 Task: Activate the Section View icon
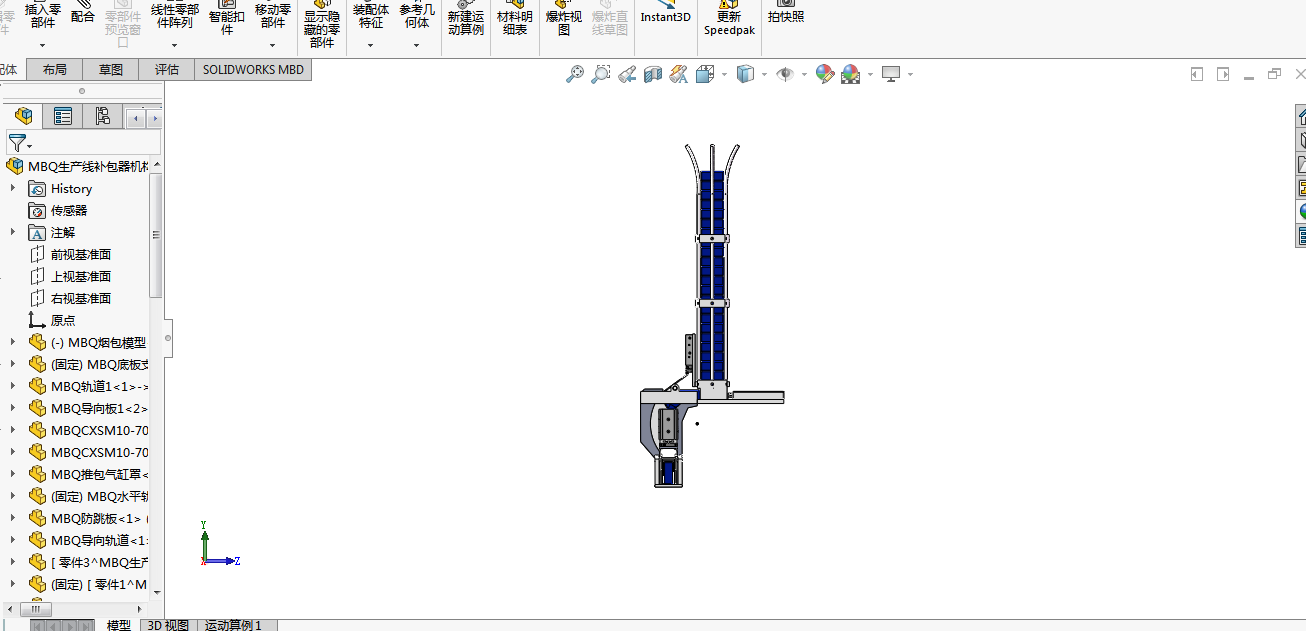(653, 74)
